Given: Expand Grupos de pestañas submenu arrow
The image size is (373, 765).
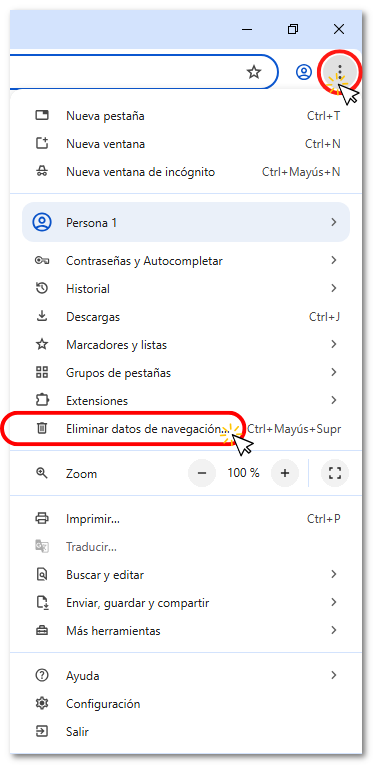Looking at the screenshot, I should (334, 373).
